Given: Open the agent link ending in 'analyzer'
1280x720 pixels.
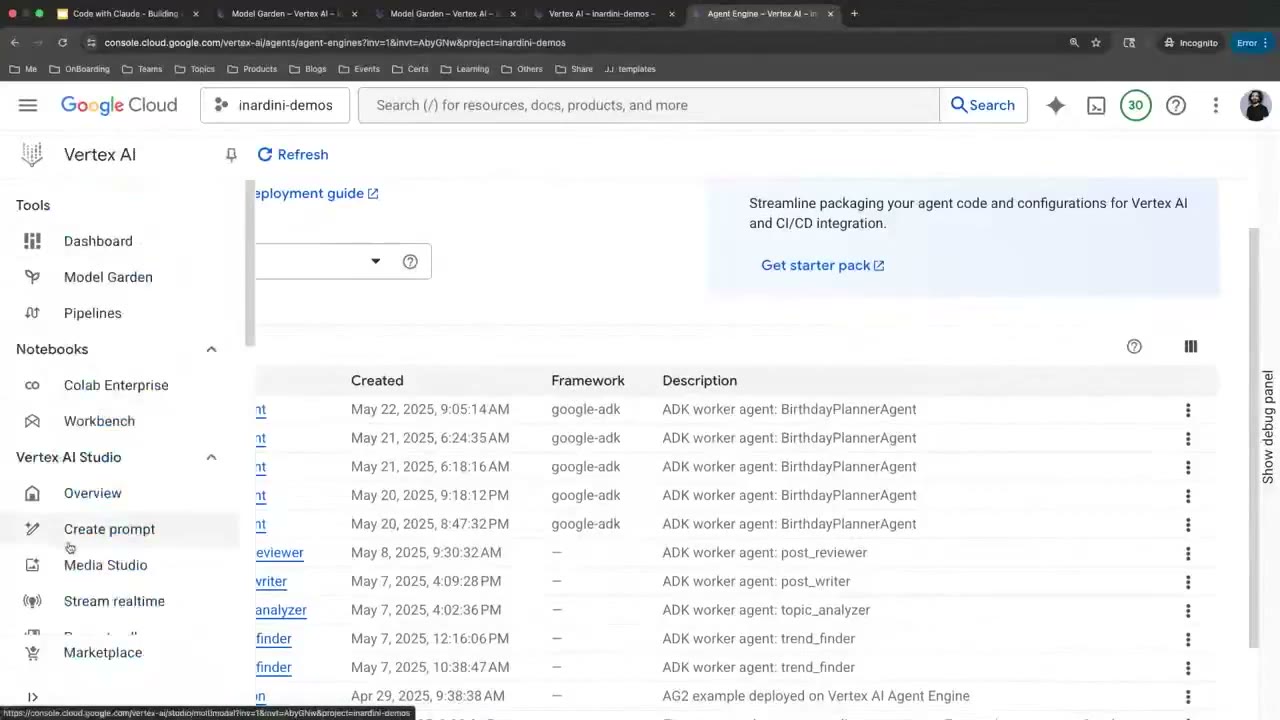Looking at the screenshot, I should click(281, 610).
